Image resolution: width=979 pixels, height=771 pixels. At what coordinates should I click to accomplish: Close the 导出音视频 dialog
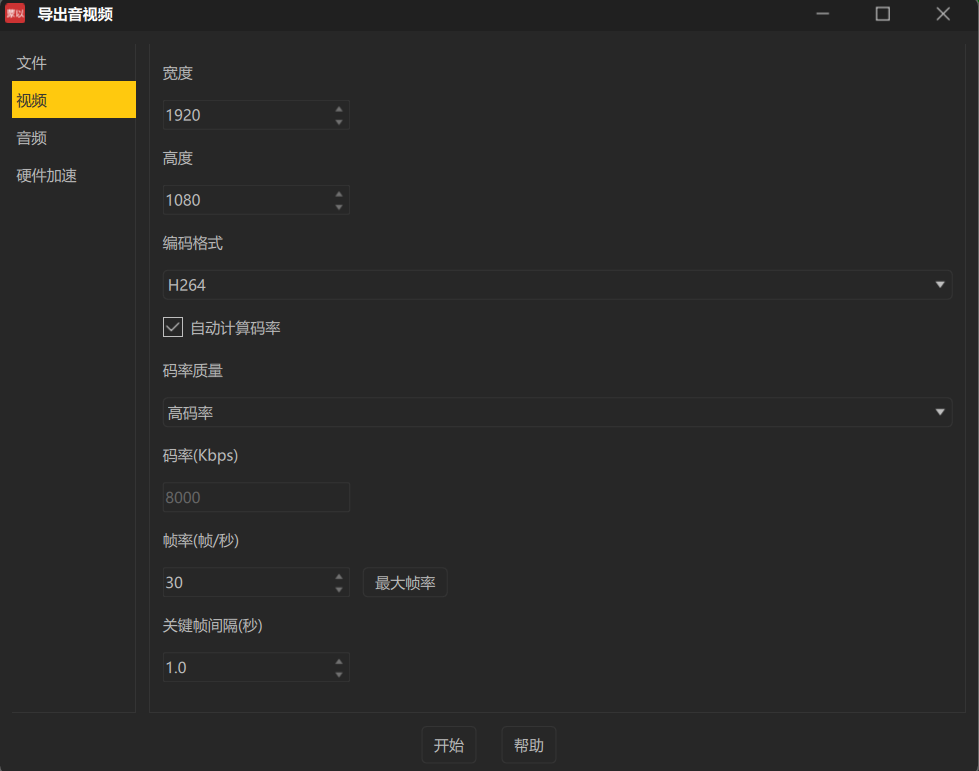pyautogui.click(x=943, y=14)
